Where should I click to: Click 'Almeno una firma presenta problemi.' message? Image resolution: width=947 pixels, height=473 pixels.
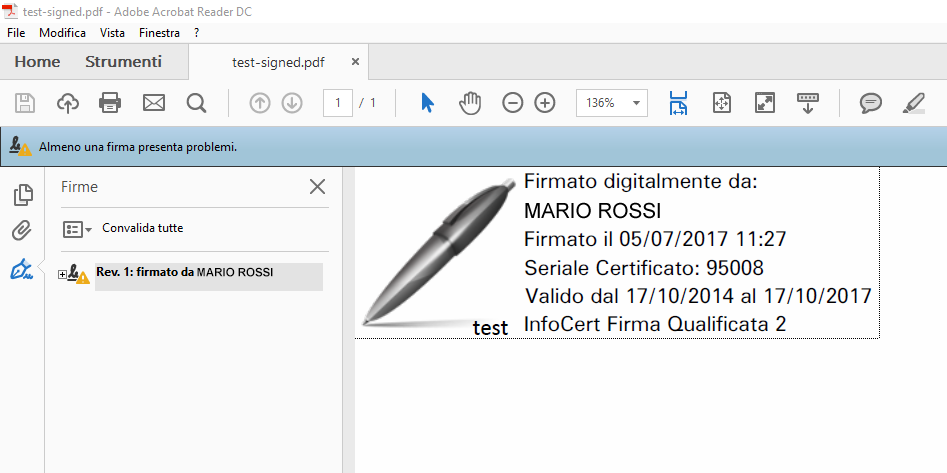point(138,147)
